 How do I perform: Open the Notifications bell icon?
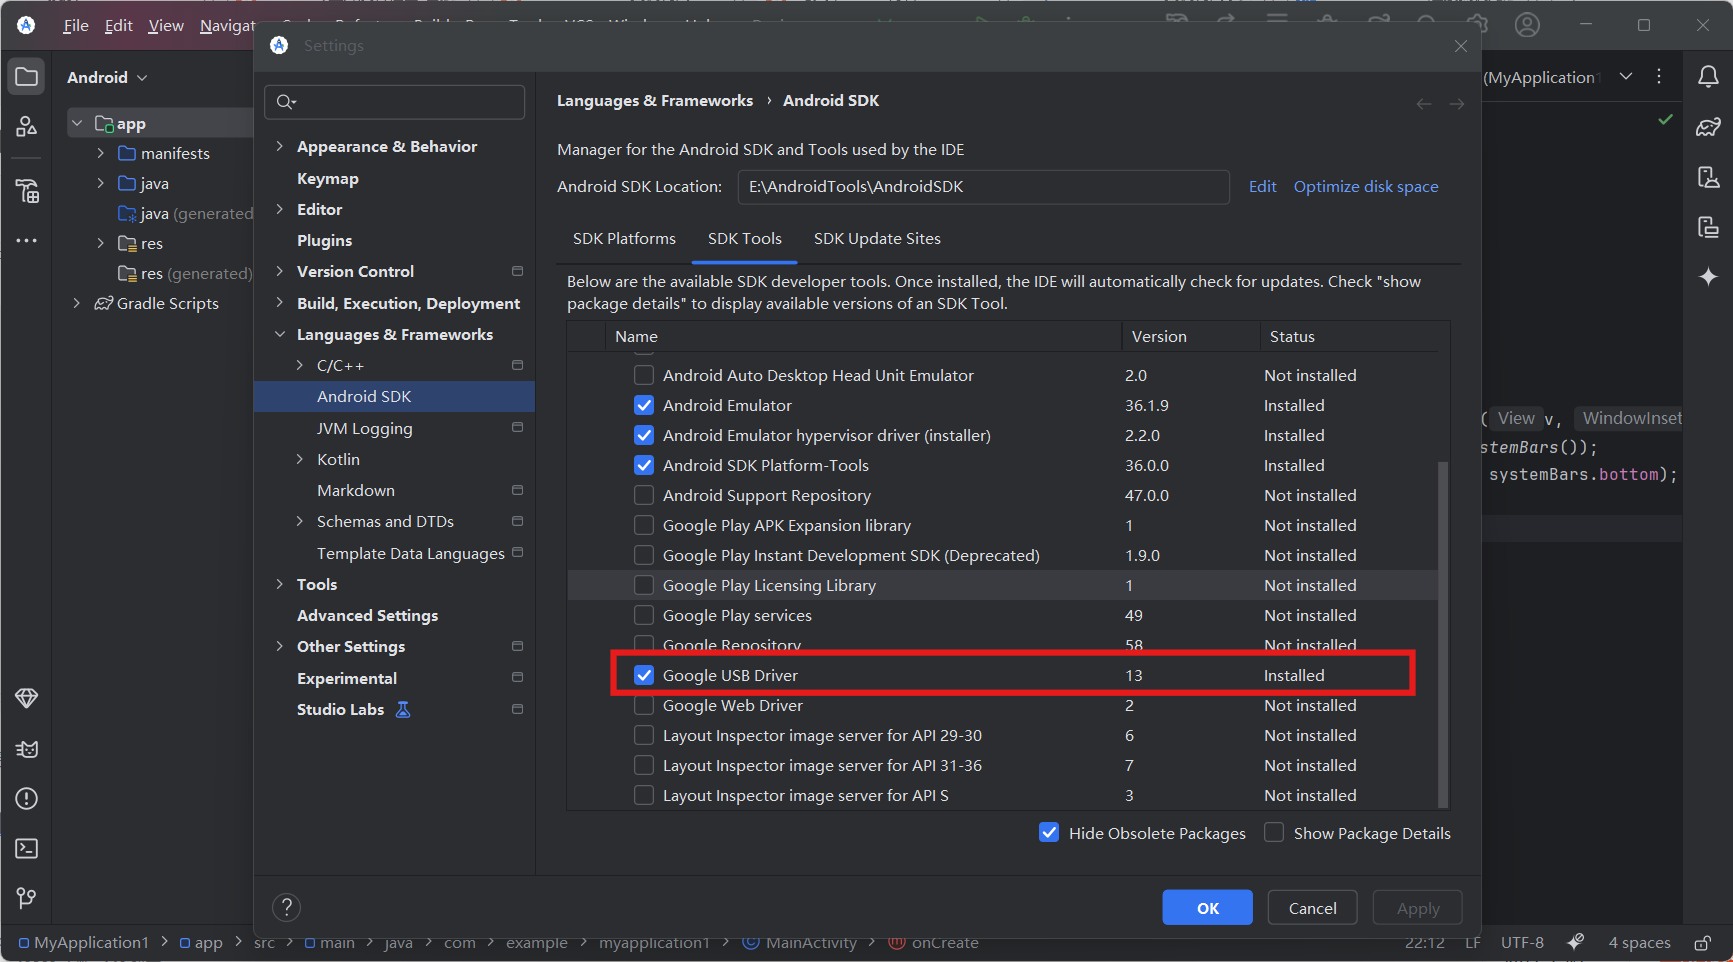(x=1708, y=77)
